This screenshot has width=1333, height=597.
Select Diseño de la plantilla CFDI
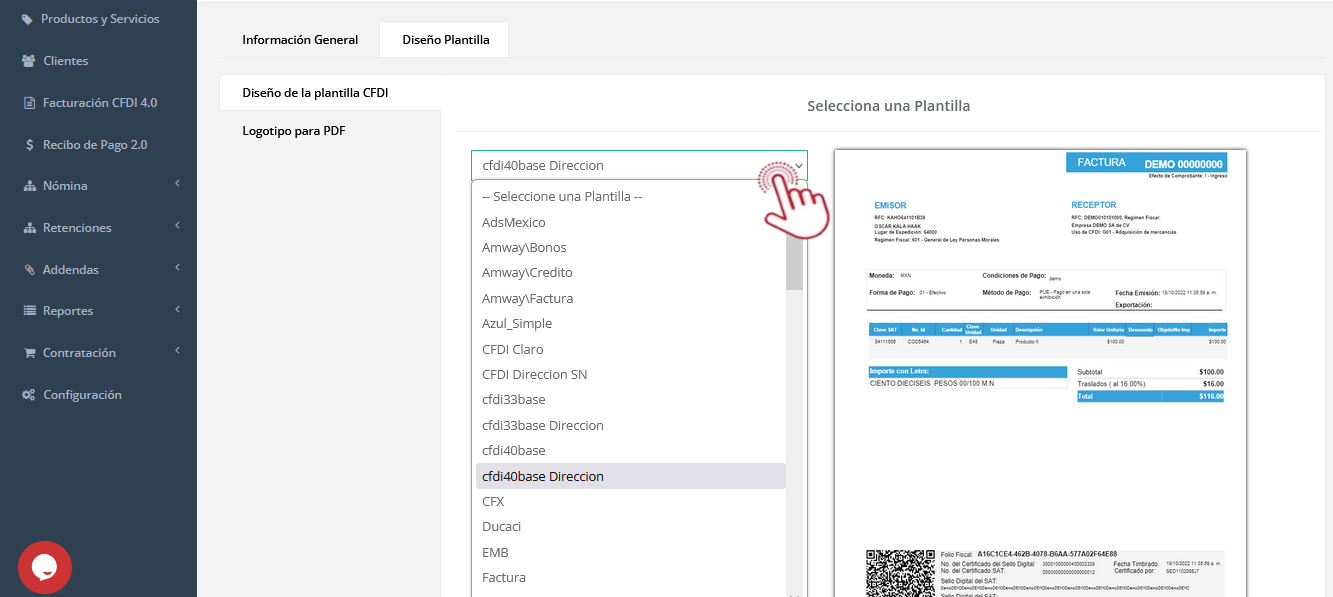pyautogui.click(x=315, y=93)
